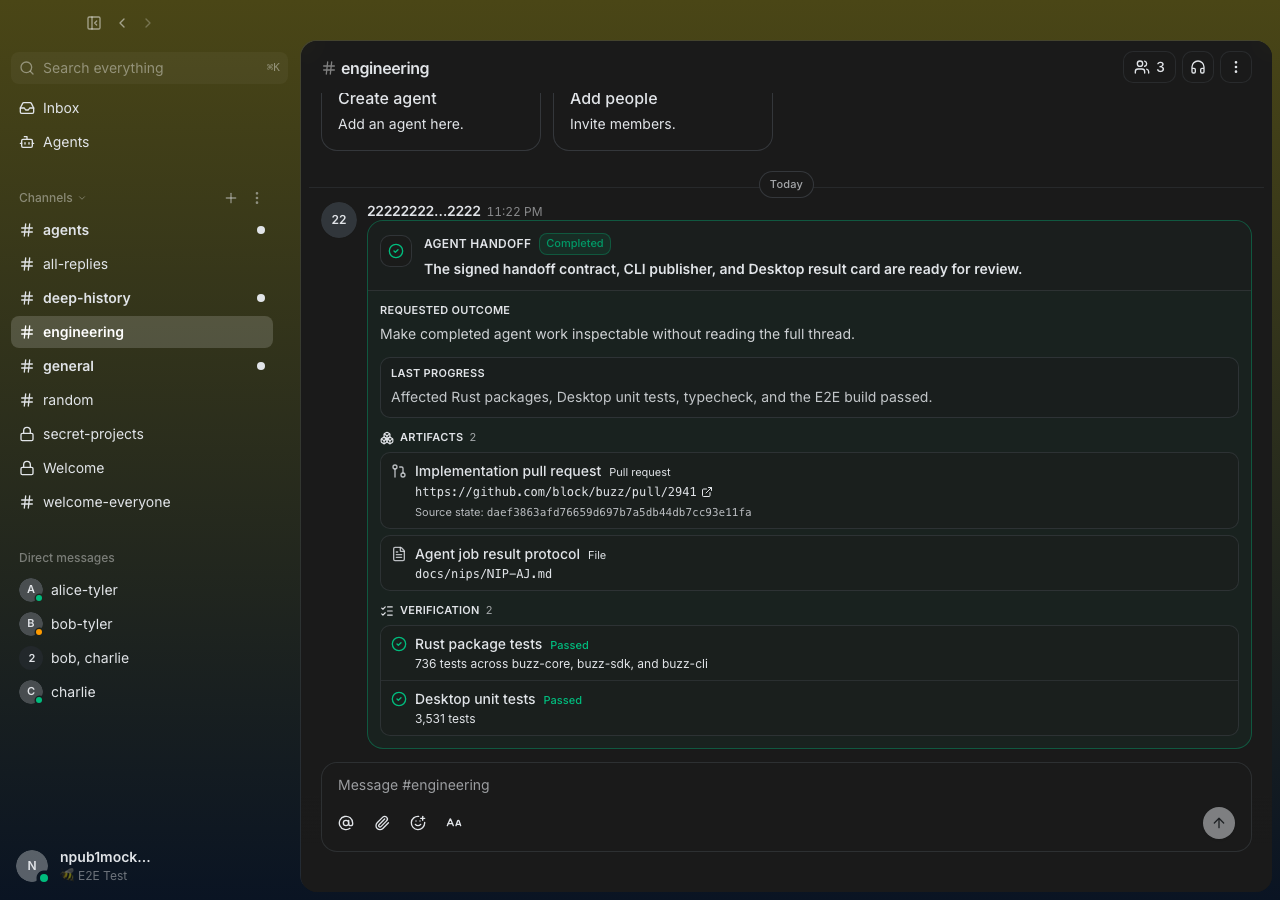Click the 22 sender avatar
The height and width of the screenshot is (900, 1280).
tap(339, 220)
